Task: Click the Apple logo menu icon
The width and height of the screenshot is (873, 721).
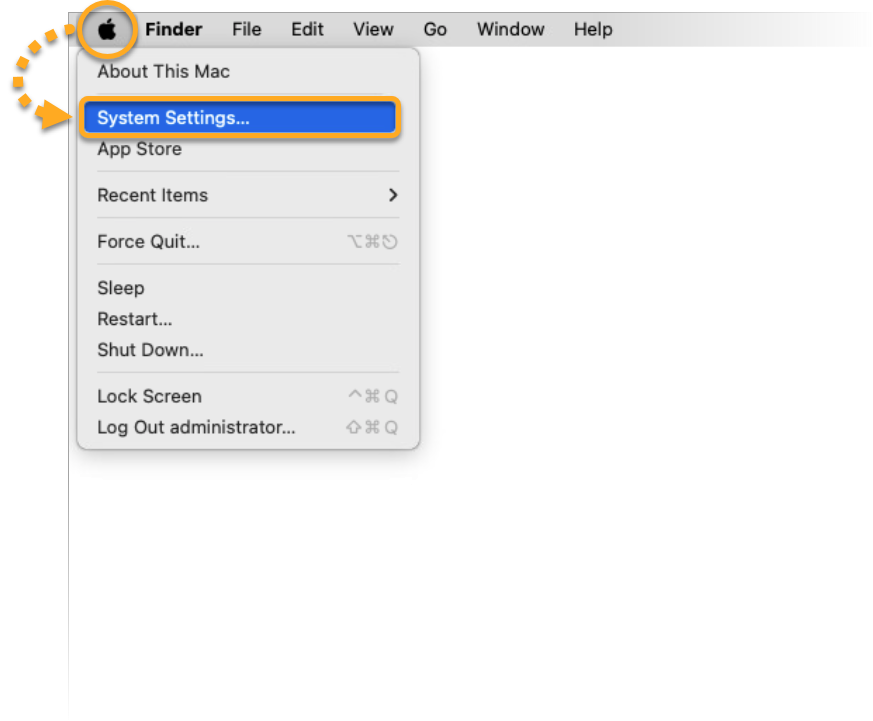Action: [107, 29]
